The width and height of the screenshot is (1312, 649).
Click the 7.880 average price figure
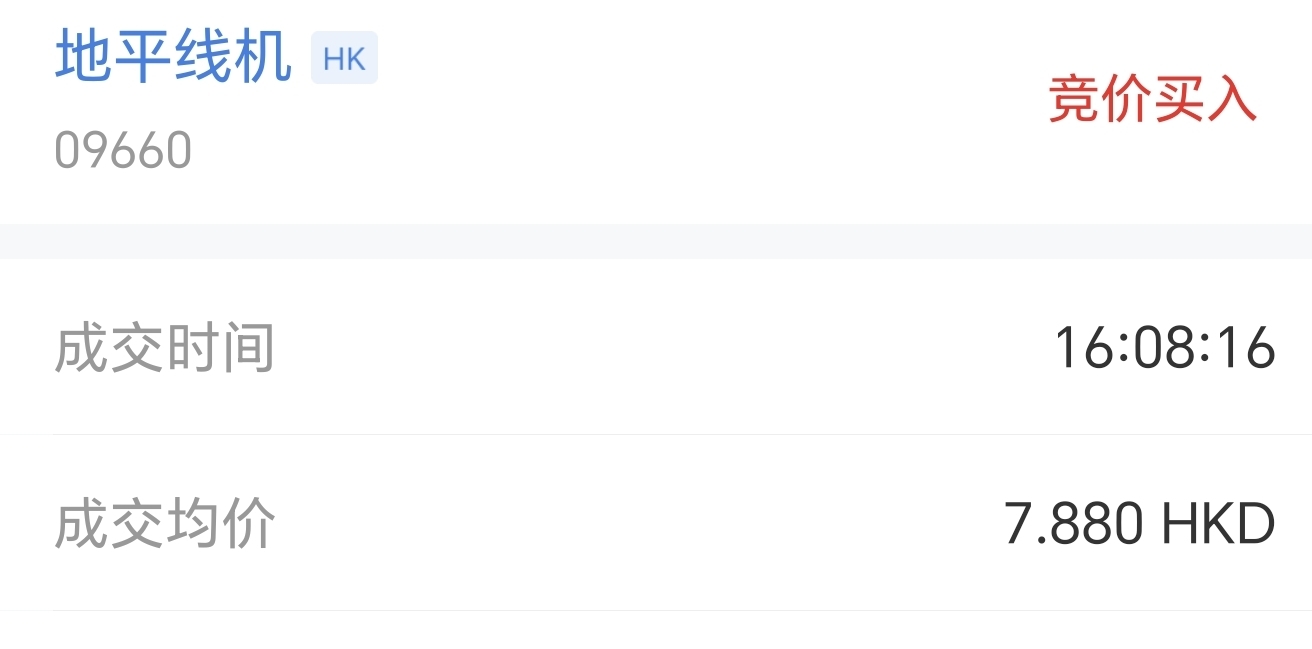tap(1074, 524)
